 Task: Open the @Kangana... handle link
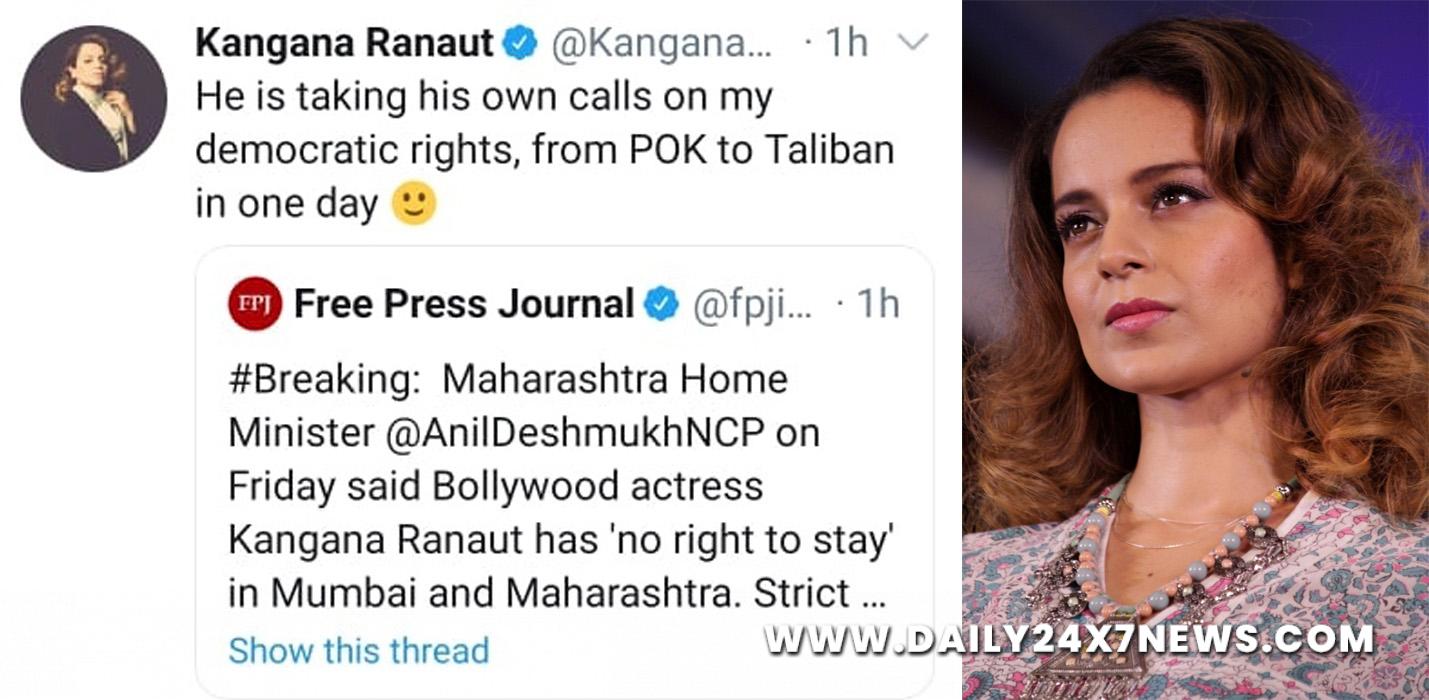tap(664, 45)
